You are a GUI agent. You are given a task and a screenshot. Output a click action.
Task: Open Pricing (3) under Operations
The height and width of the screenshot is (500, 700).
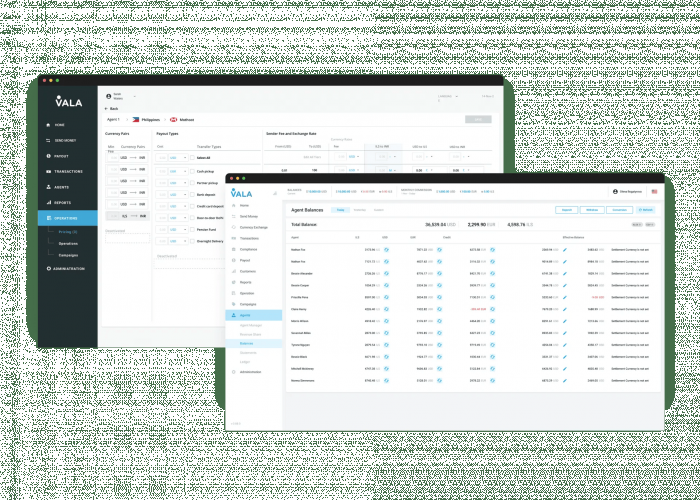pos(68,232)
